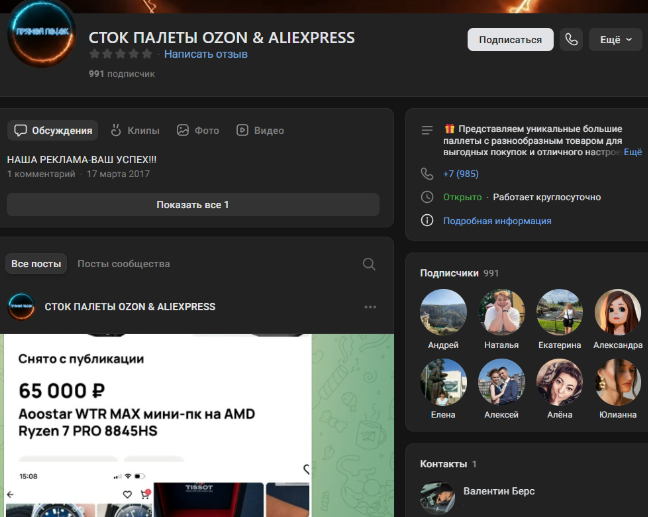The width and height of the screenshot is (648, 517).
Task: Click the star rating row
Action: coord(121,54)
